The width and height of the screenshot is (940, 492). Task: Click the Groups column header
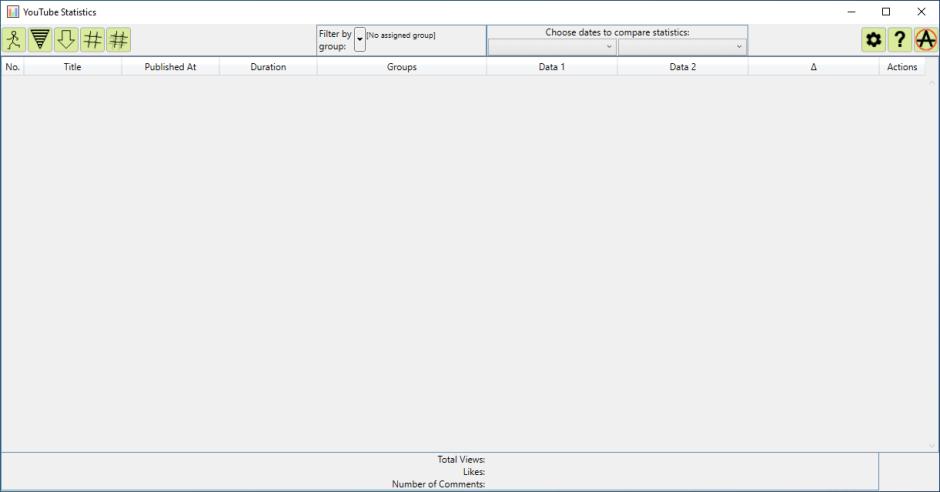402,67
